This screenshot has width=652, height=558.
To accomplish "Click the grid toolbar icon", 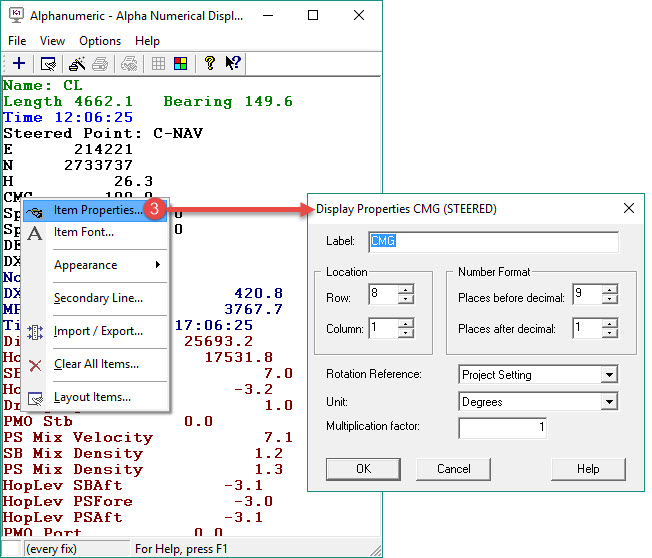I will click(158, 64).
